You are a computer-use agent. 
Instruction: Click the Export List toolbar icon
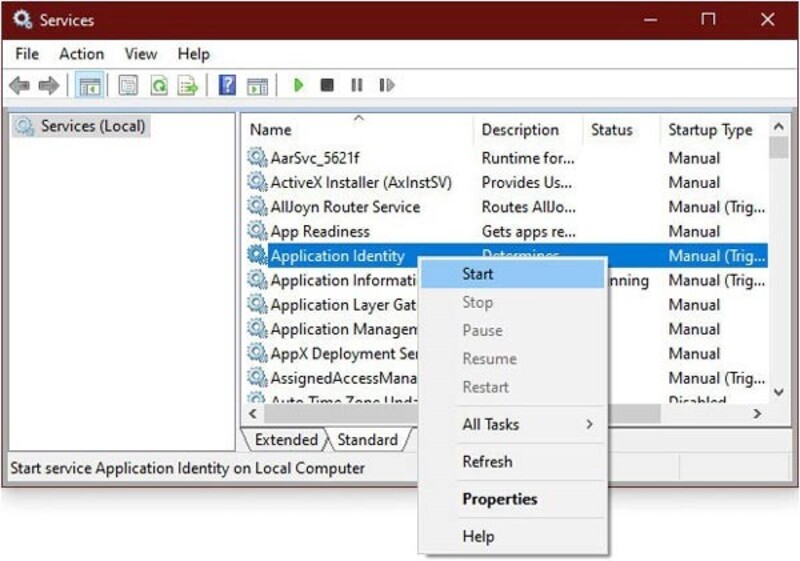click(x=187, y=85)
